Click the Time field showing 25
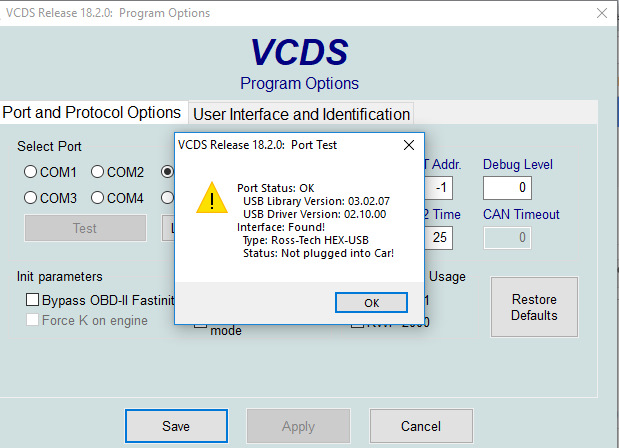 coord(441,237)
